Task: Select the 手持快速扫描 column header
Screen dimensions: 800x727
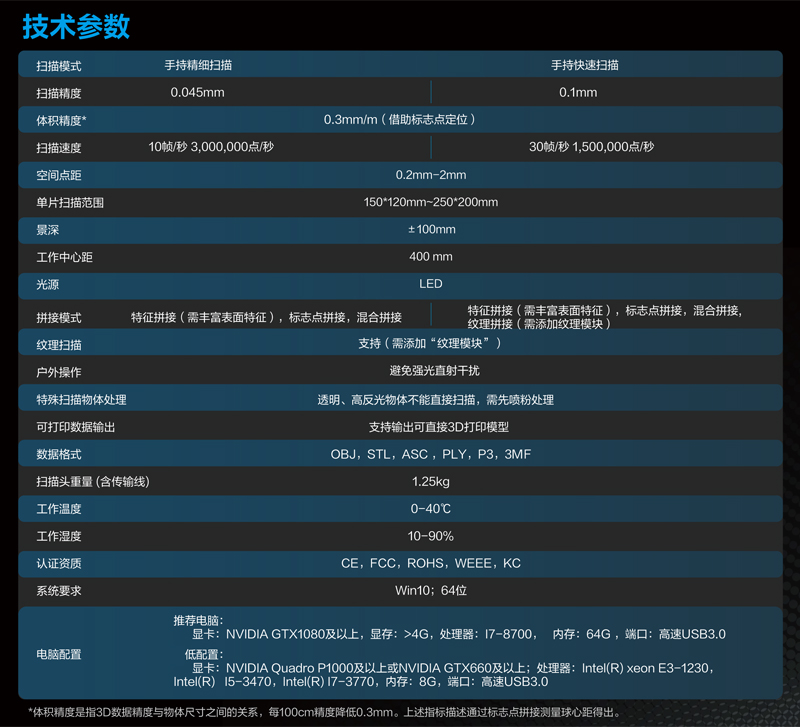Action: [584, 66]
